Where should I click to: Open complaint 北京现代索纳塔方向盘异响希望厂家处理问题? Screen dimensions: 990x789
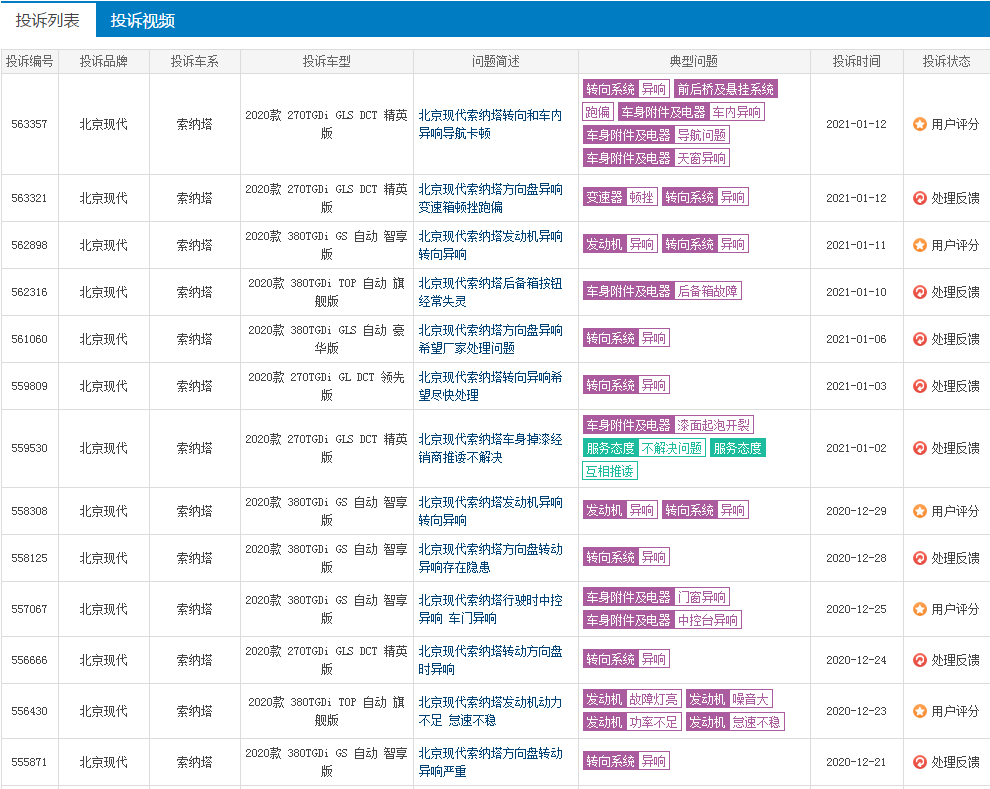[490, 339]
